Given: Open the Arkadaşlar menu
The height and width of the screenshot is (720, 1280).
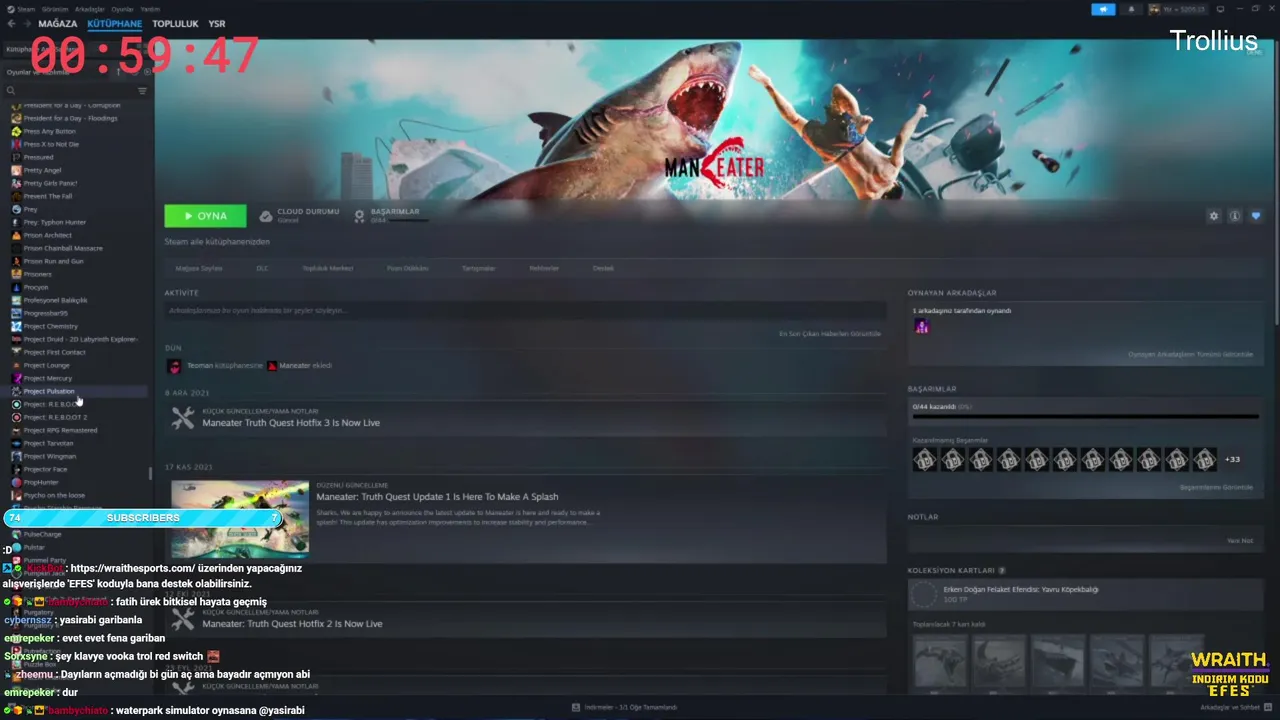Looking at the screenshot, I should pyautogui.click(x=88, y=9).
